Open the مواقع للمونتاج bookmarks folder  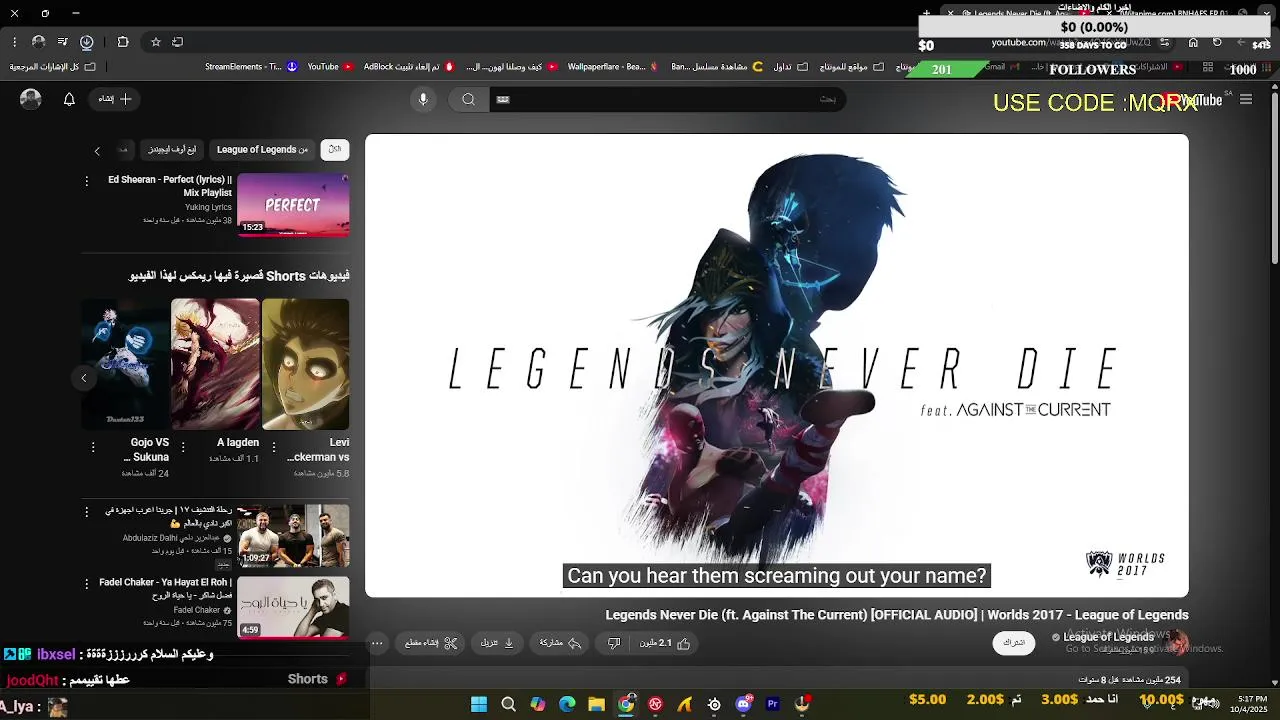tap(851, 67)
